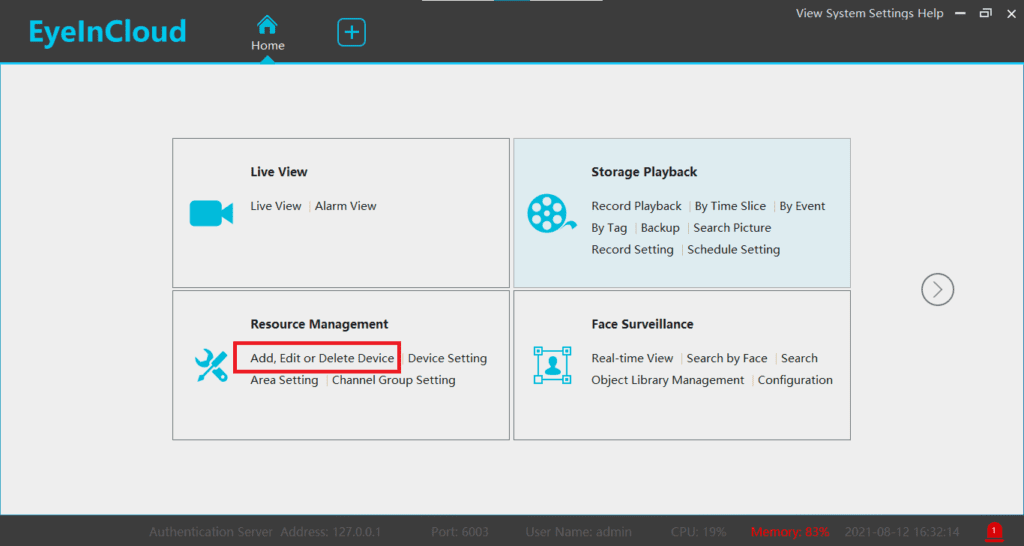The width and height of the screenshot is (1024, 546).
Task: Open the Help menu
Action: (x=929, y=13)
